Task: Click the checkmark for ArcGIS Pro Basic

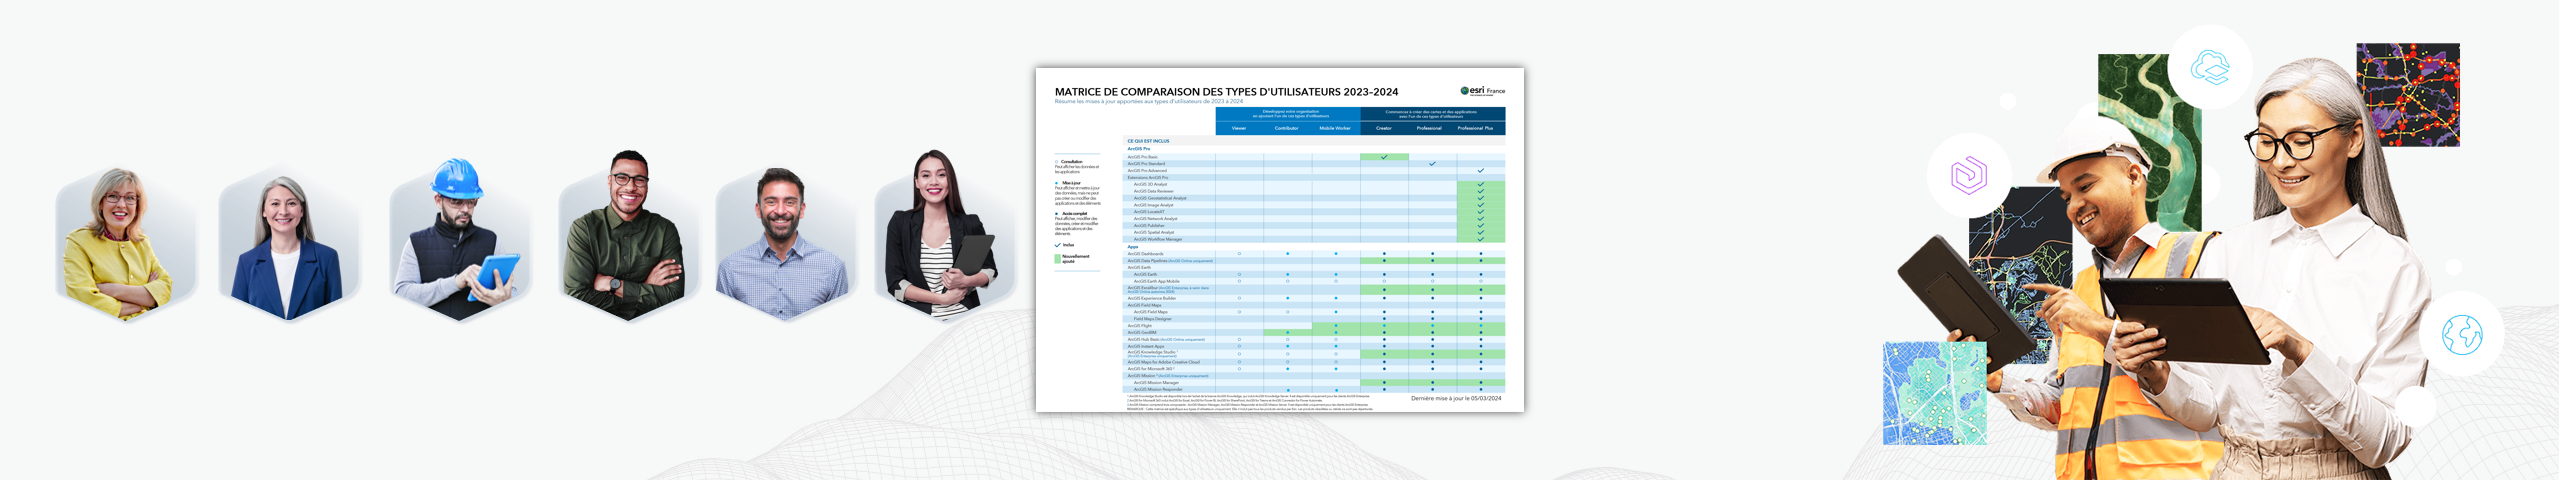Action: pos(1384,157)
